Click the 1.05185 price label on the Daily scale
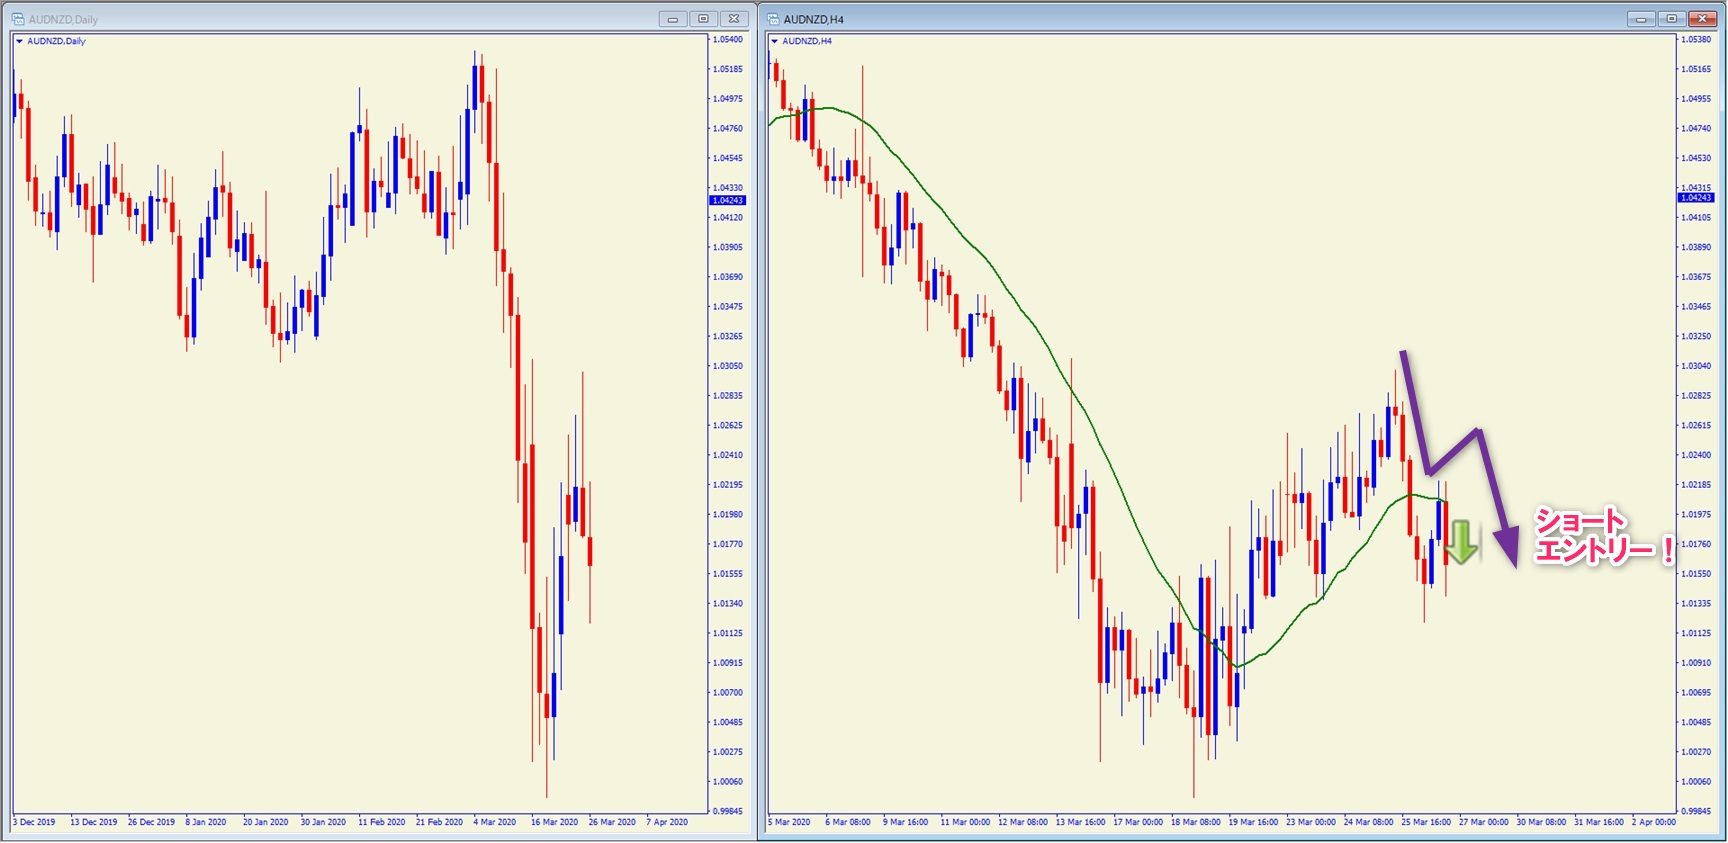Screen dimensions: 1728x843 [x=728, y=69]
